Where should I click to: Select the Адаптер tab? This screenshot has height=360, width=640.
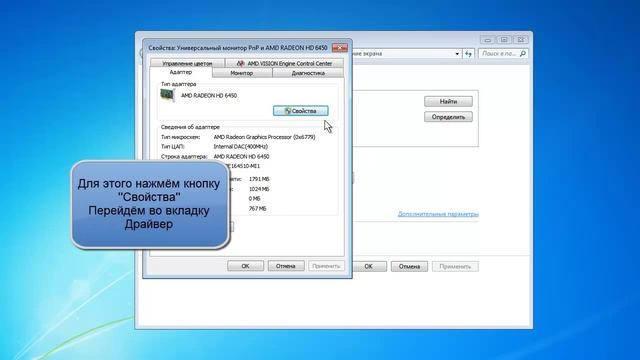pyautogui.click(x=181, y=72)
